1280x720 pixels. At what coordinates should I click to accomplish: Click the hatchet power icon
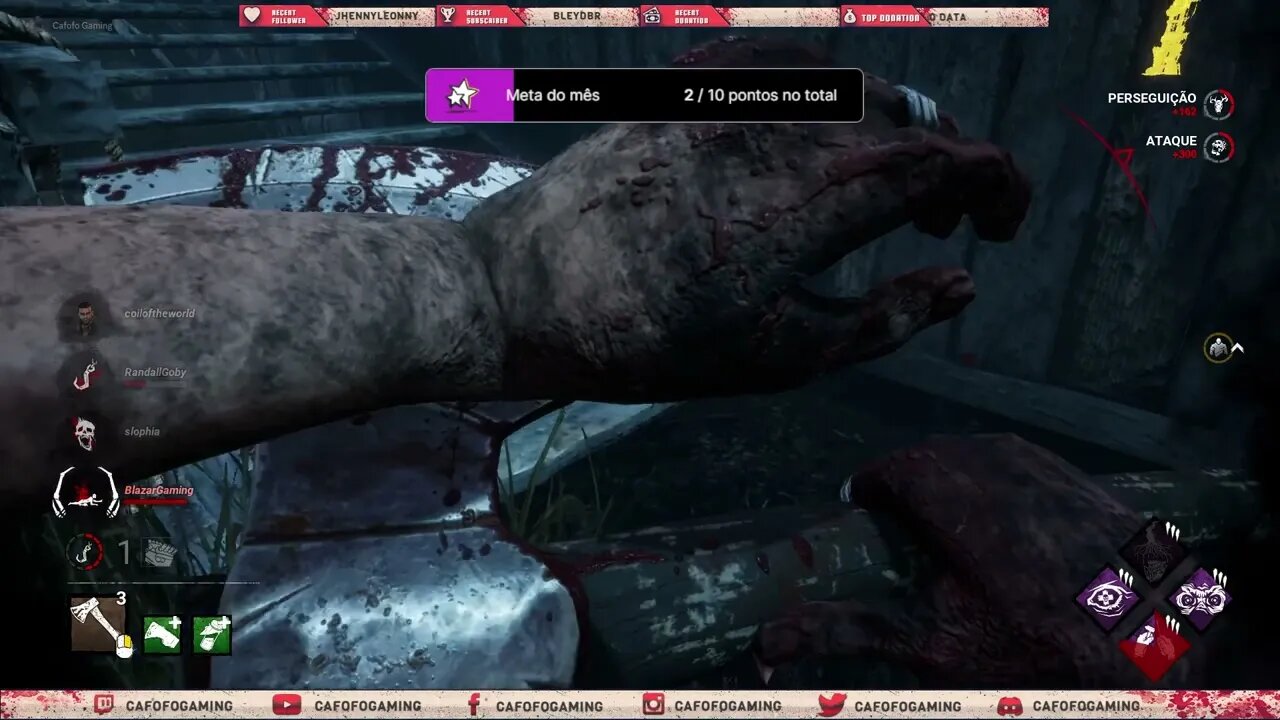pos(98,624)
